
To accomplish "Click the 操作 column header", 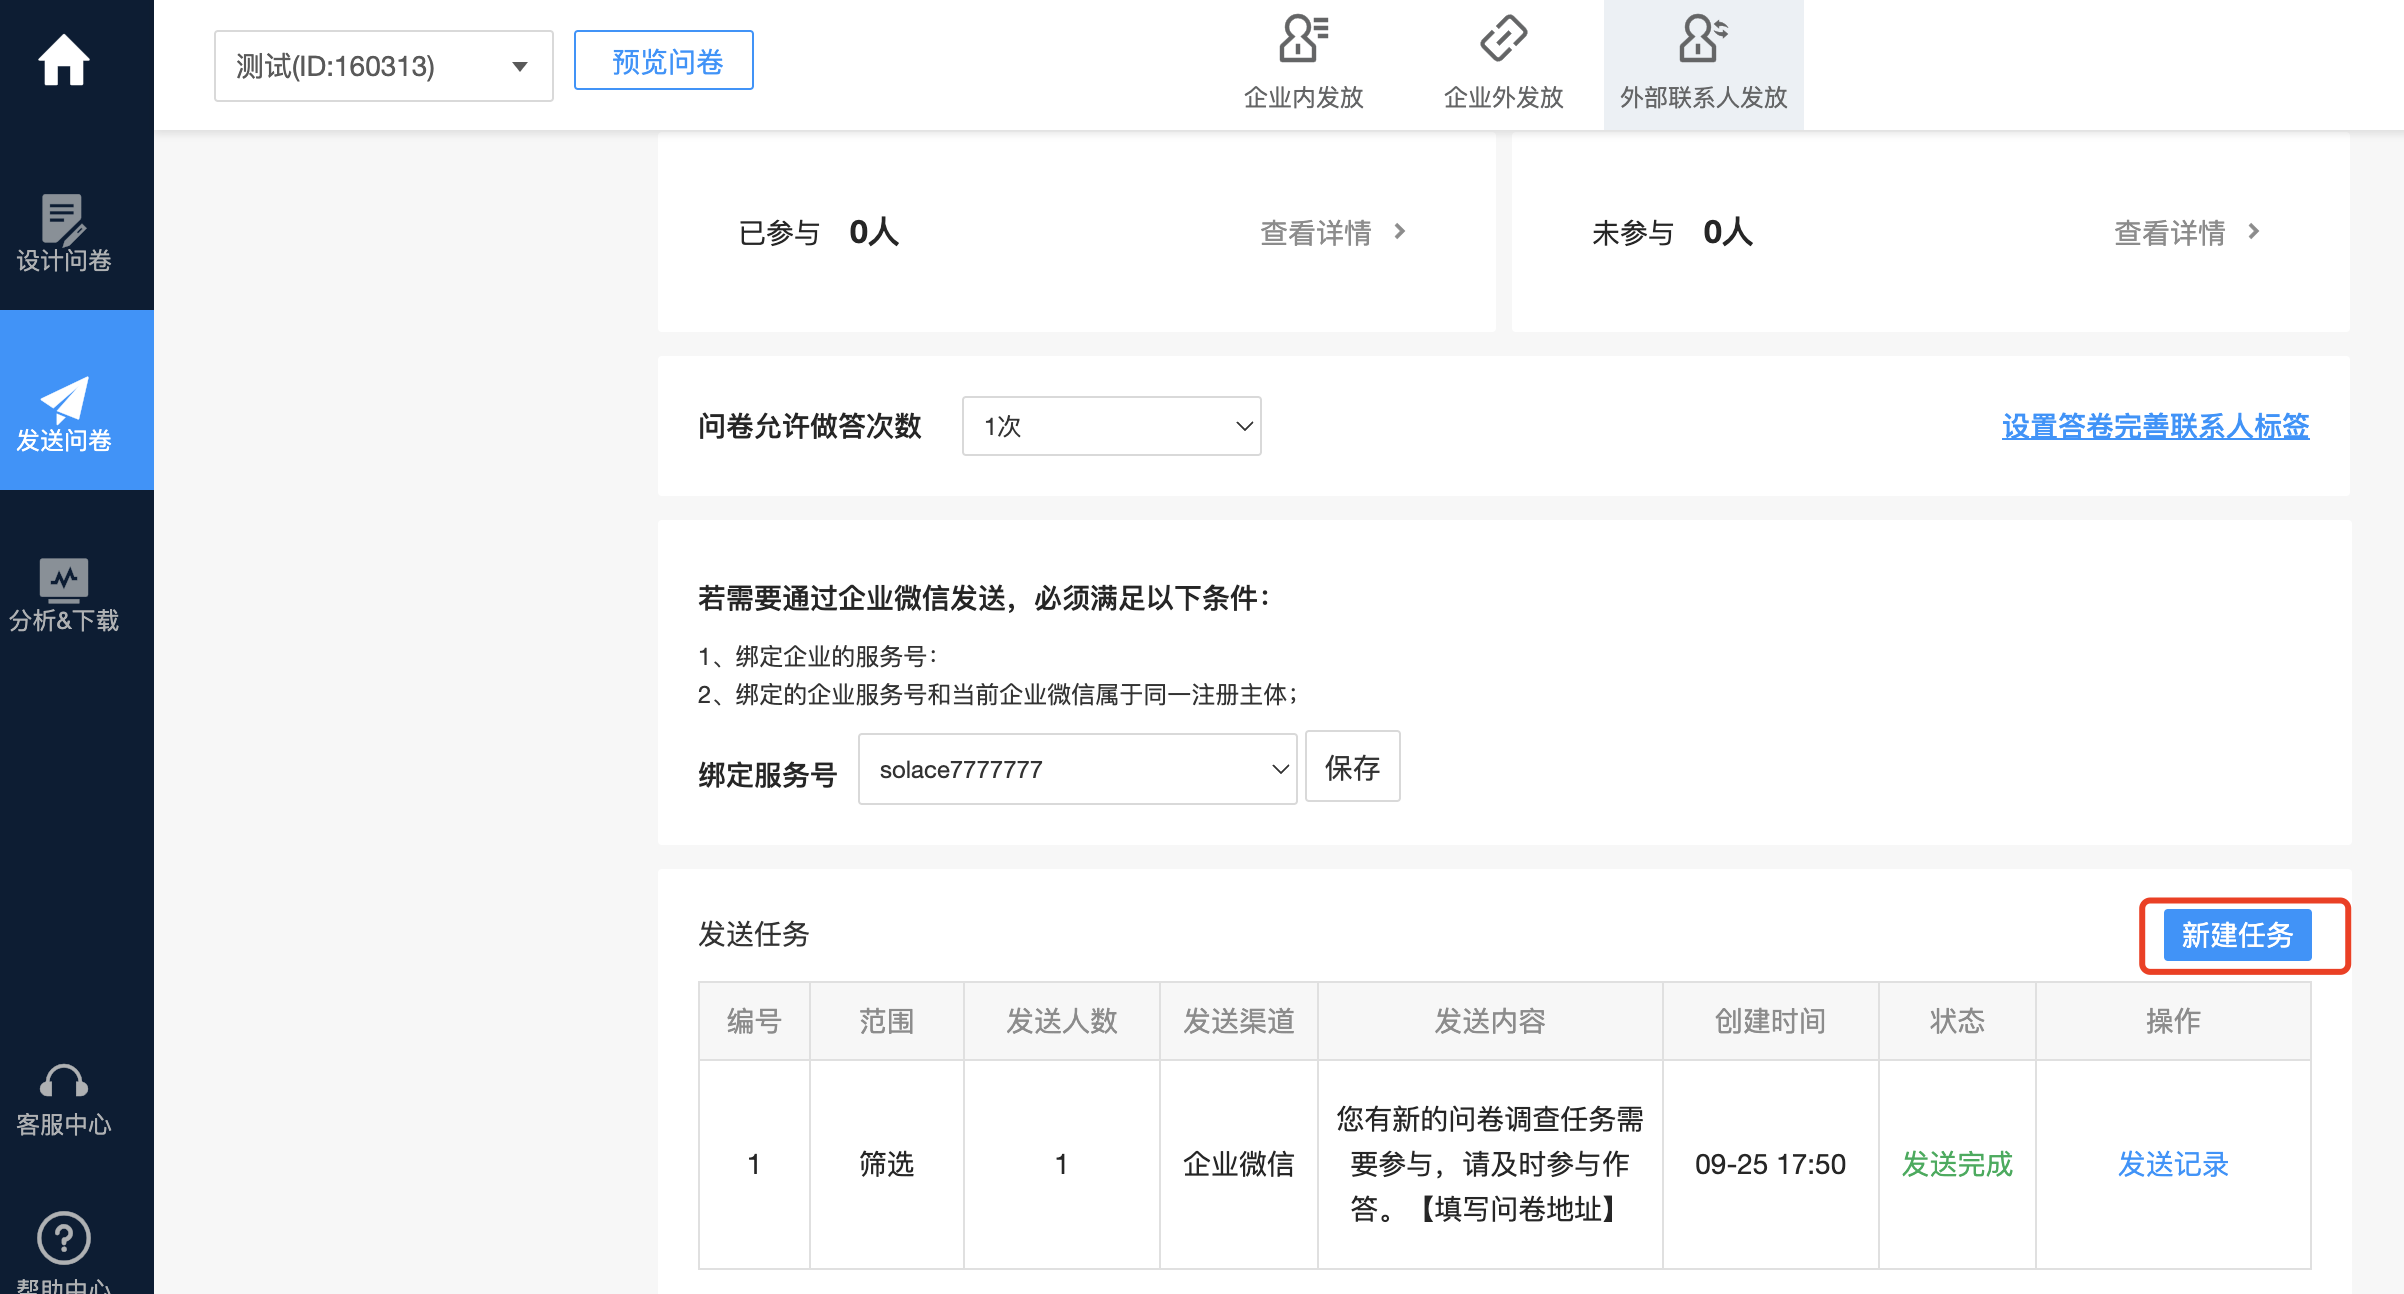I will tap(2174, 1021).
